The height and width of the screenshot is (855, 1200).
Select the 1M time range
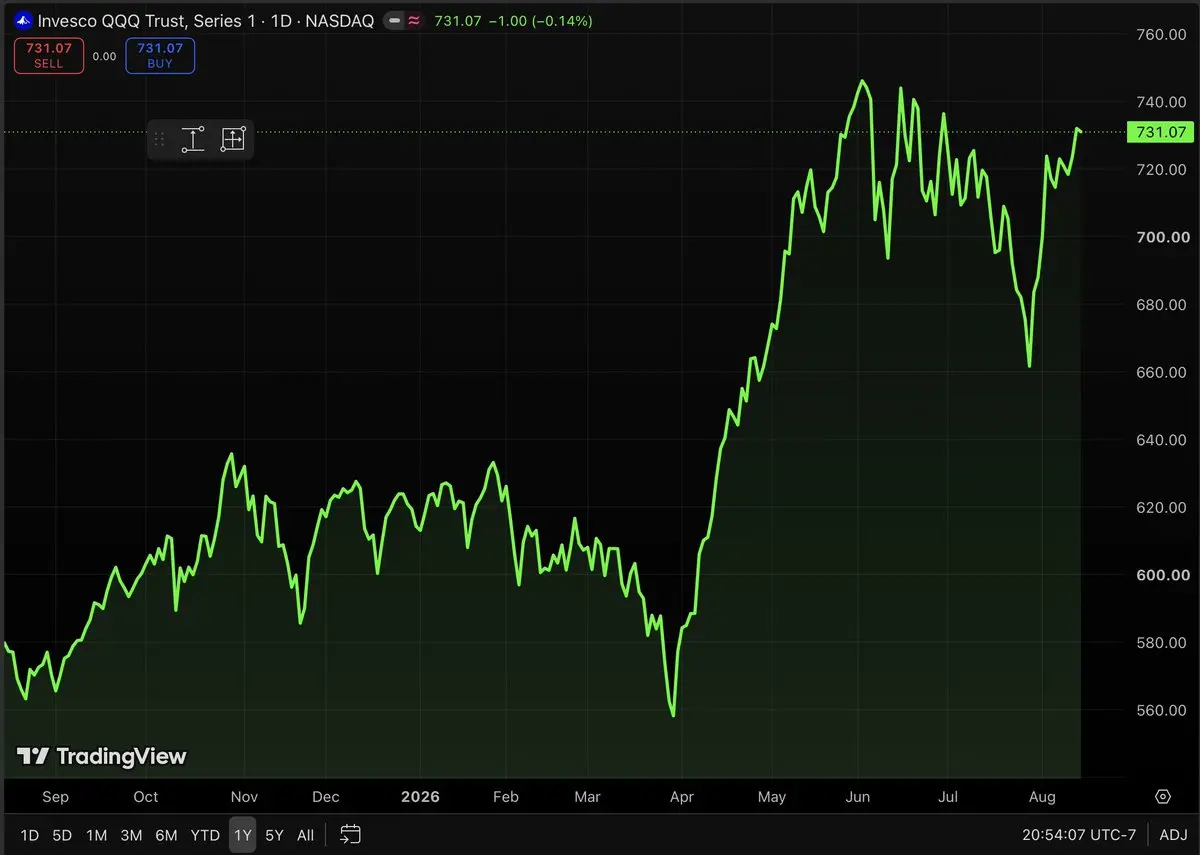96,835
